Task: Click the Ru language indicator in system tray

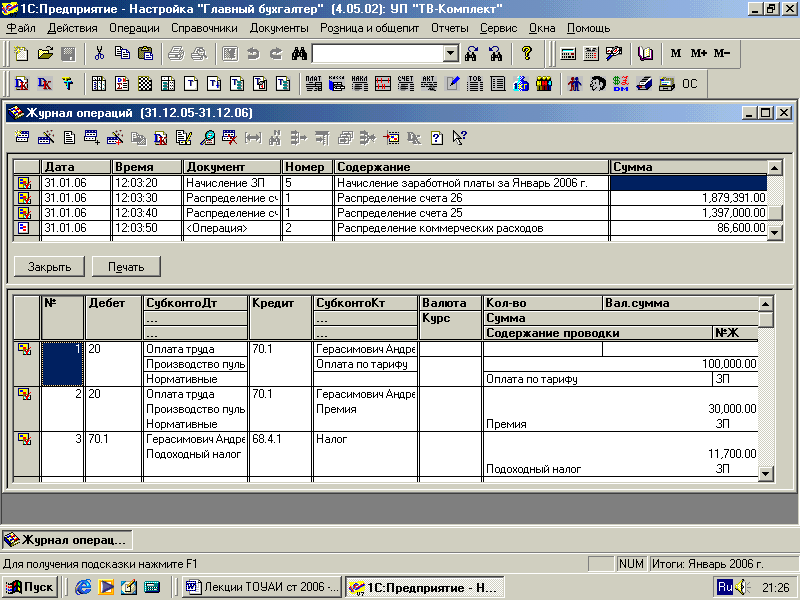Action: pos(724,587)
